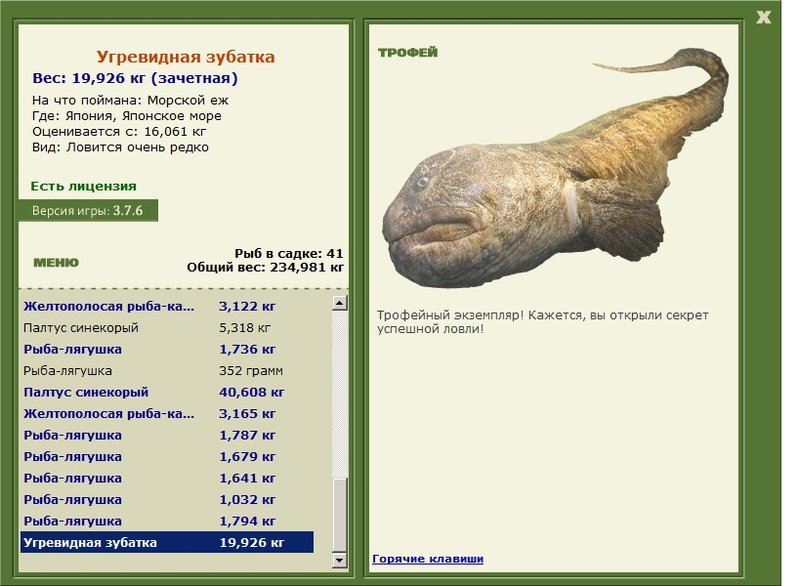Click Вид: Ловится очень редко line

120,147
